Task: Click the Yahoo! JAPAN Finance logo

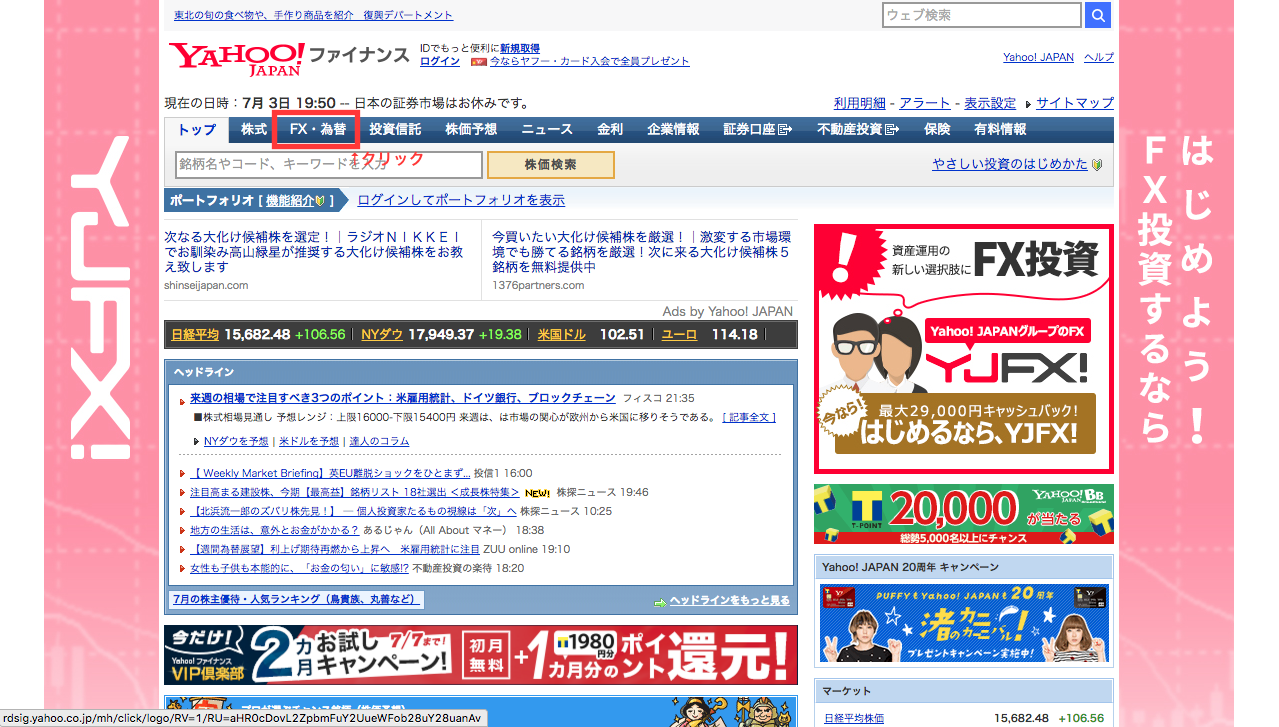Action: (289, 58)
